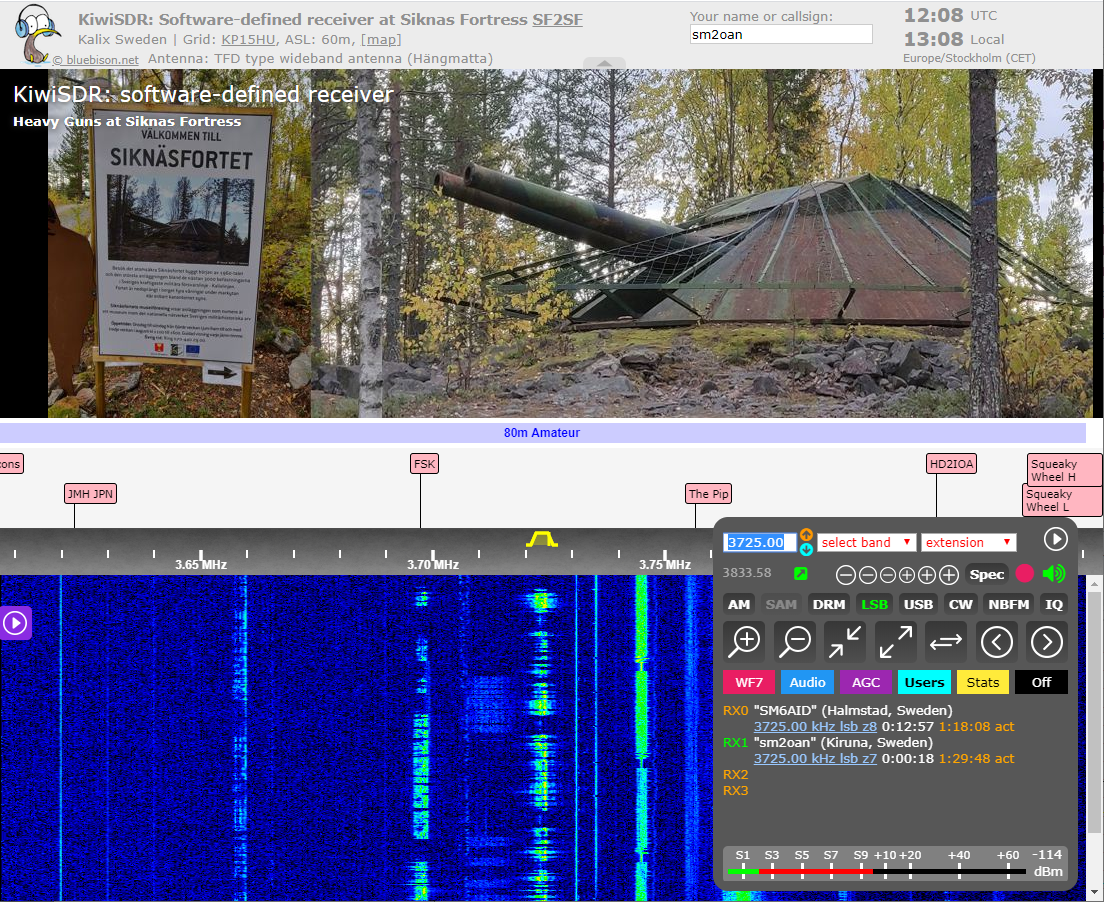
Task: Select NBFM demodulation mode
Action: click(x=1008, y=604)
